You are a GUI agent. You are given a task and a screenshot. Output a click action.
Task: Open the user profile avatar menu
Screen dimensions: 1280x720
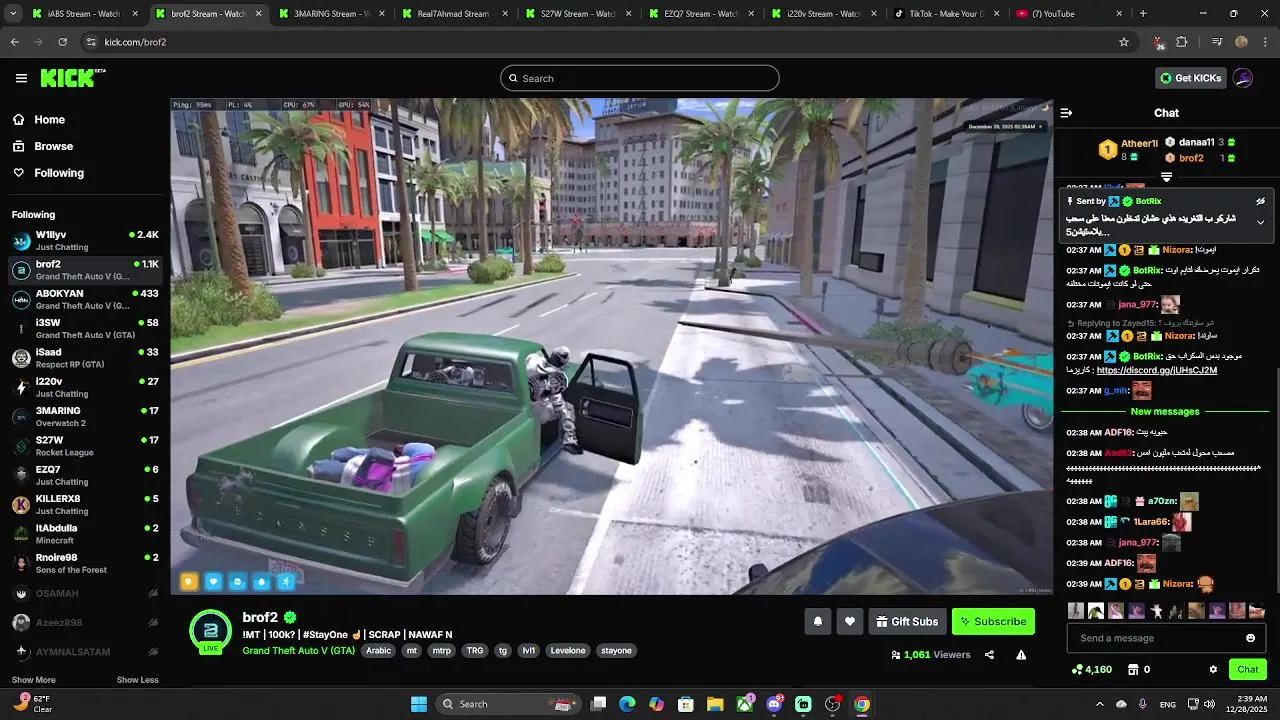click(1243, 78)
